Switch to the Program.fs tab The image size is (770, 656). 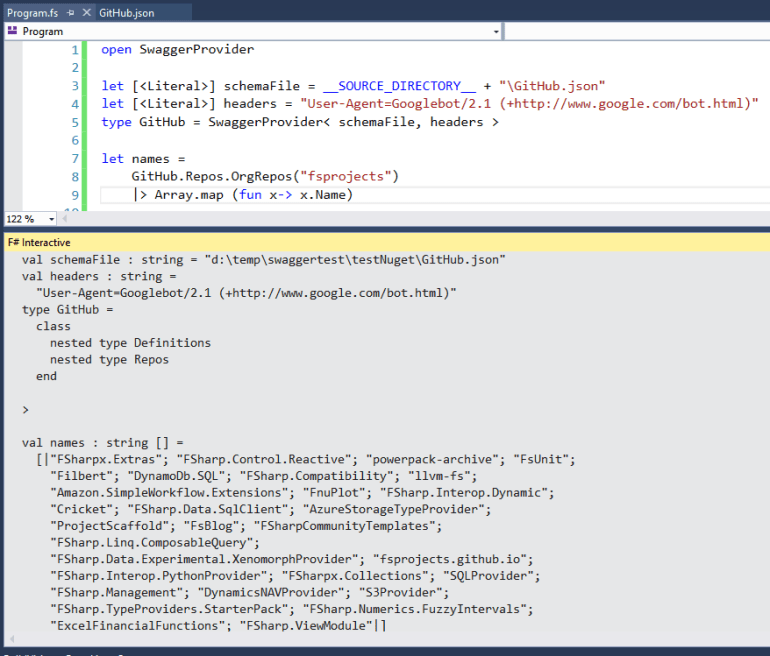(32, 13)
